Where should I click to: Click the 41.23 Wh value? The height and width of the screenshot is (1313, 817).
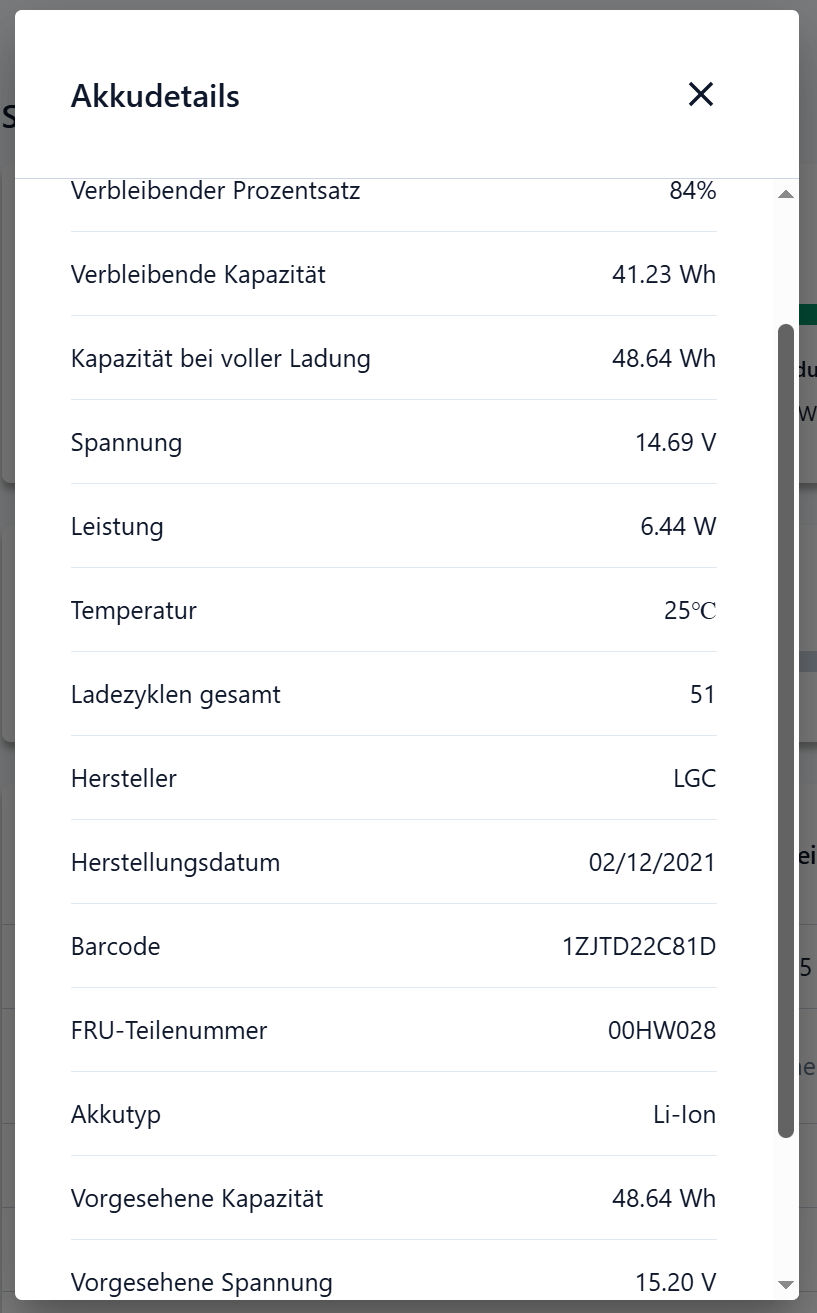point(664,274)
